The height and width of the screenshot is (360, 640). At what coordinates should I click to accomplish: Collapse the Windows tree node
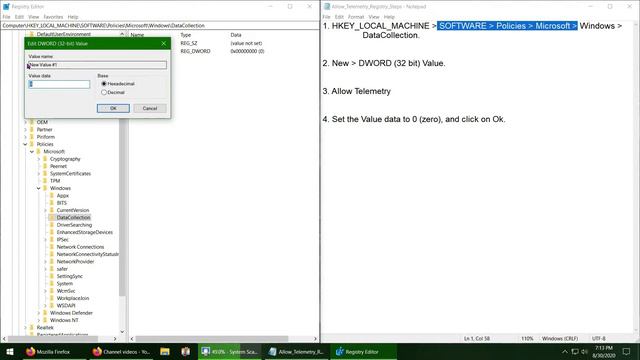click(39, 188)
